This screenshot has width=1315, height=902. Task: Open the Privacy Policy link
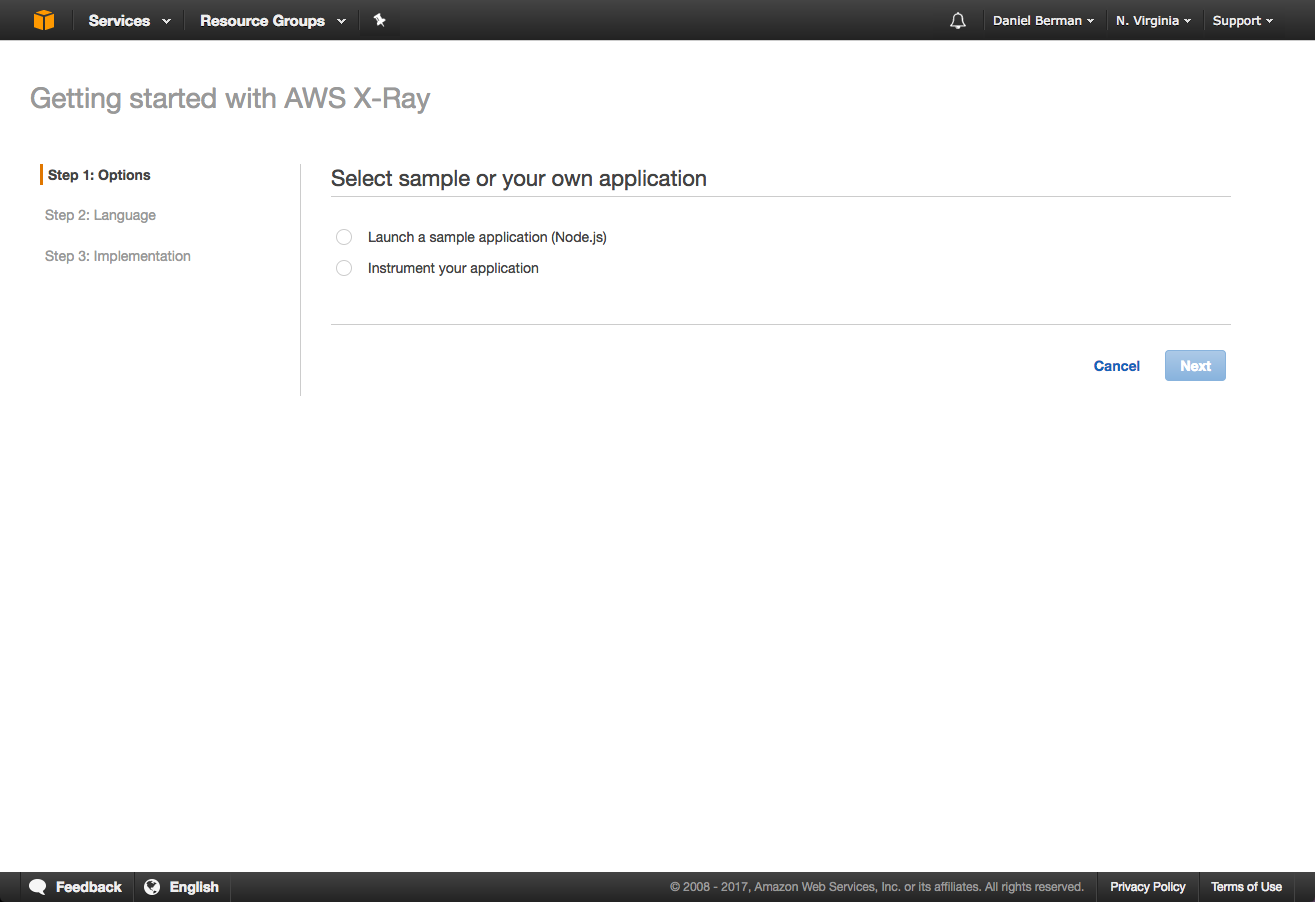1148,887
